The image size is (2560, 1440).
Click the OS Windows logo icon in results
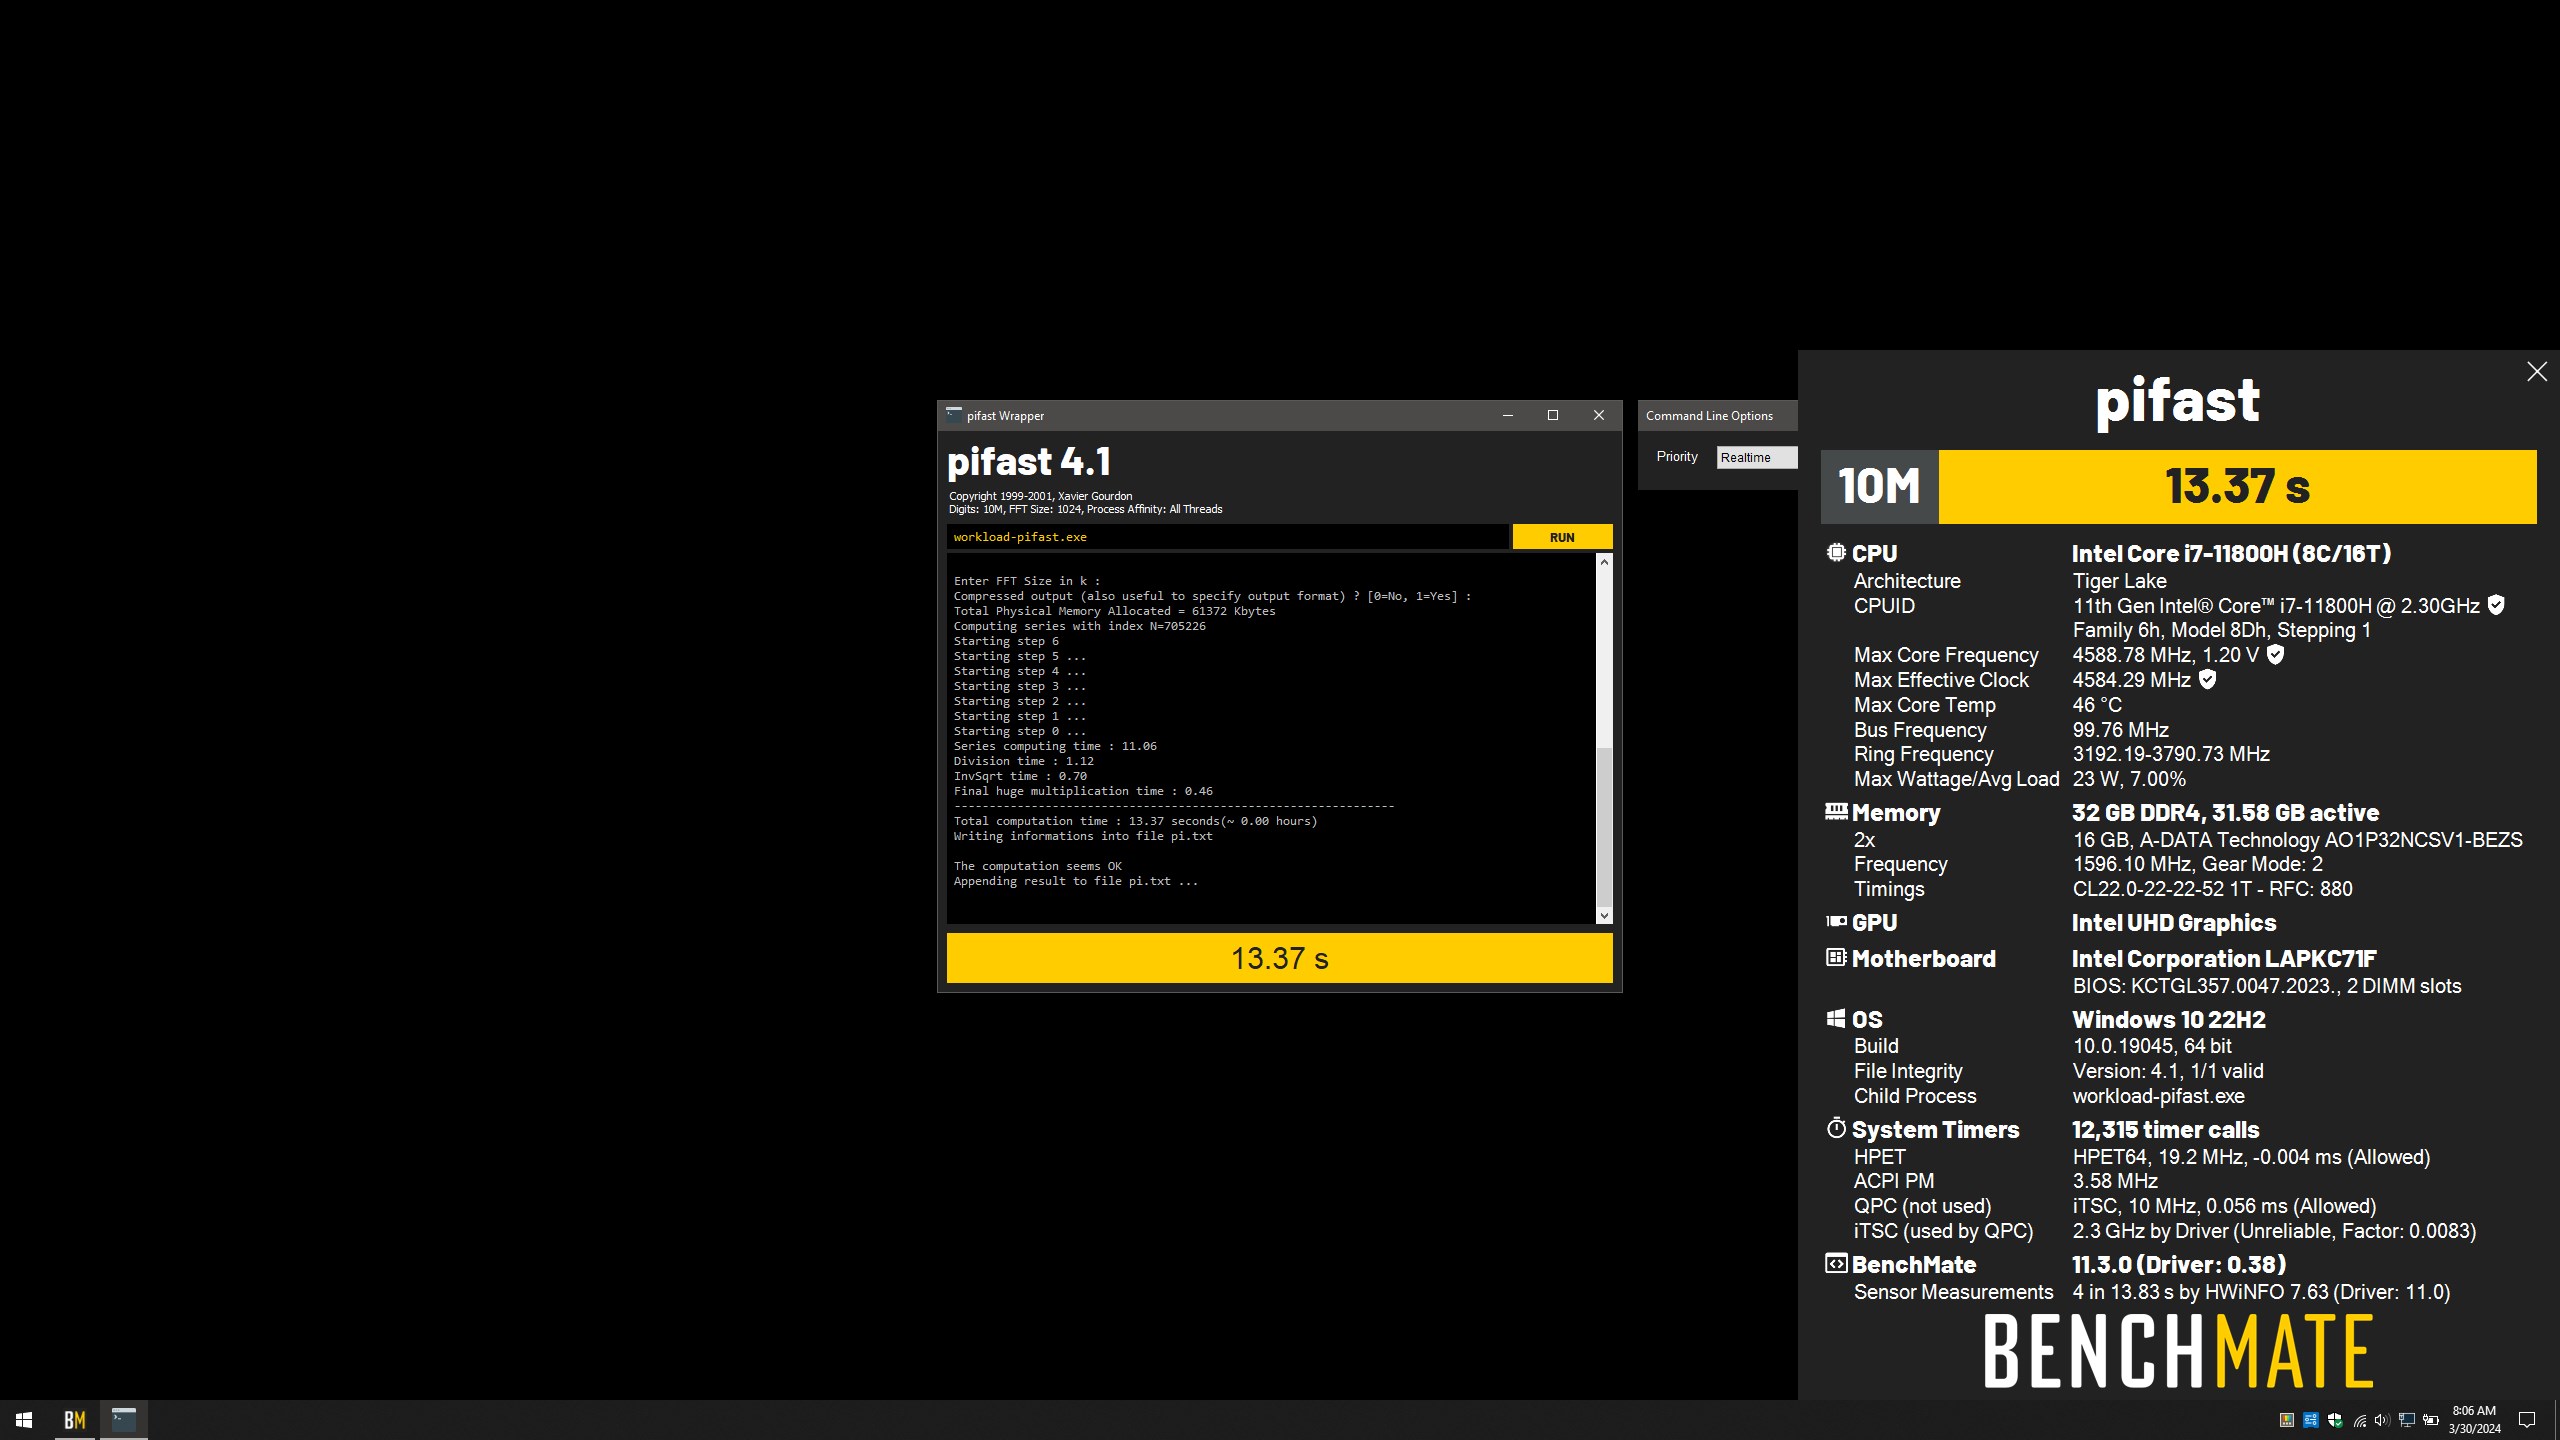(1836, 1018)
